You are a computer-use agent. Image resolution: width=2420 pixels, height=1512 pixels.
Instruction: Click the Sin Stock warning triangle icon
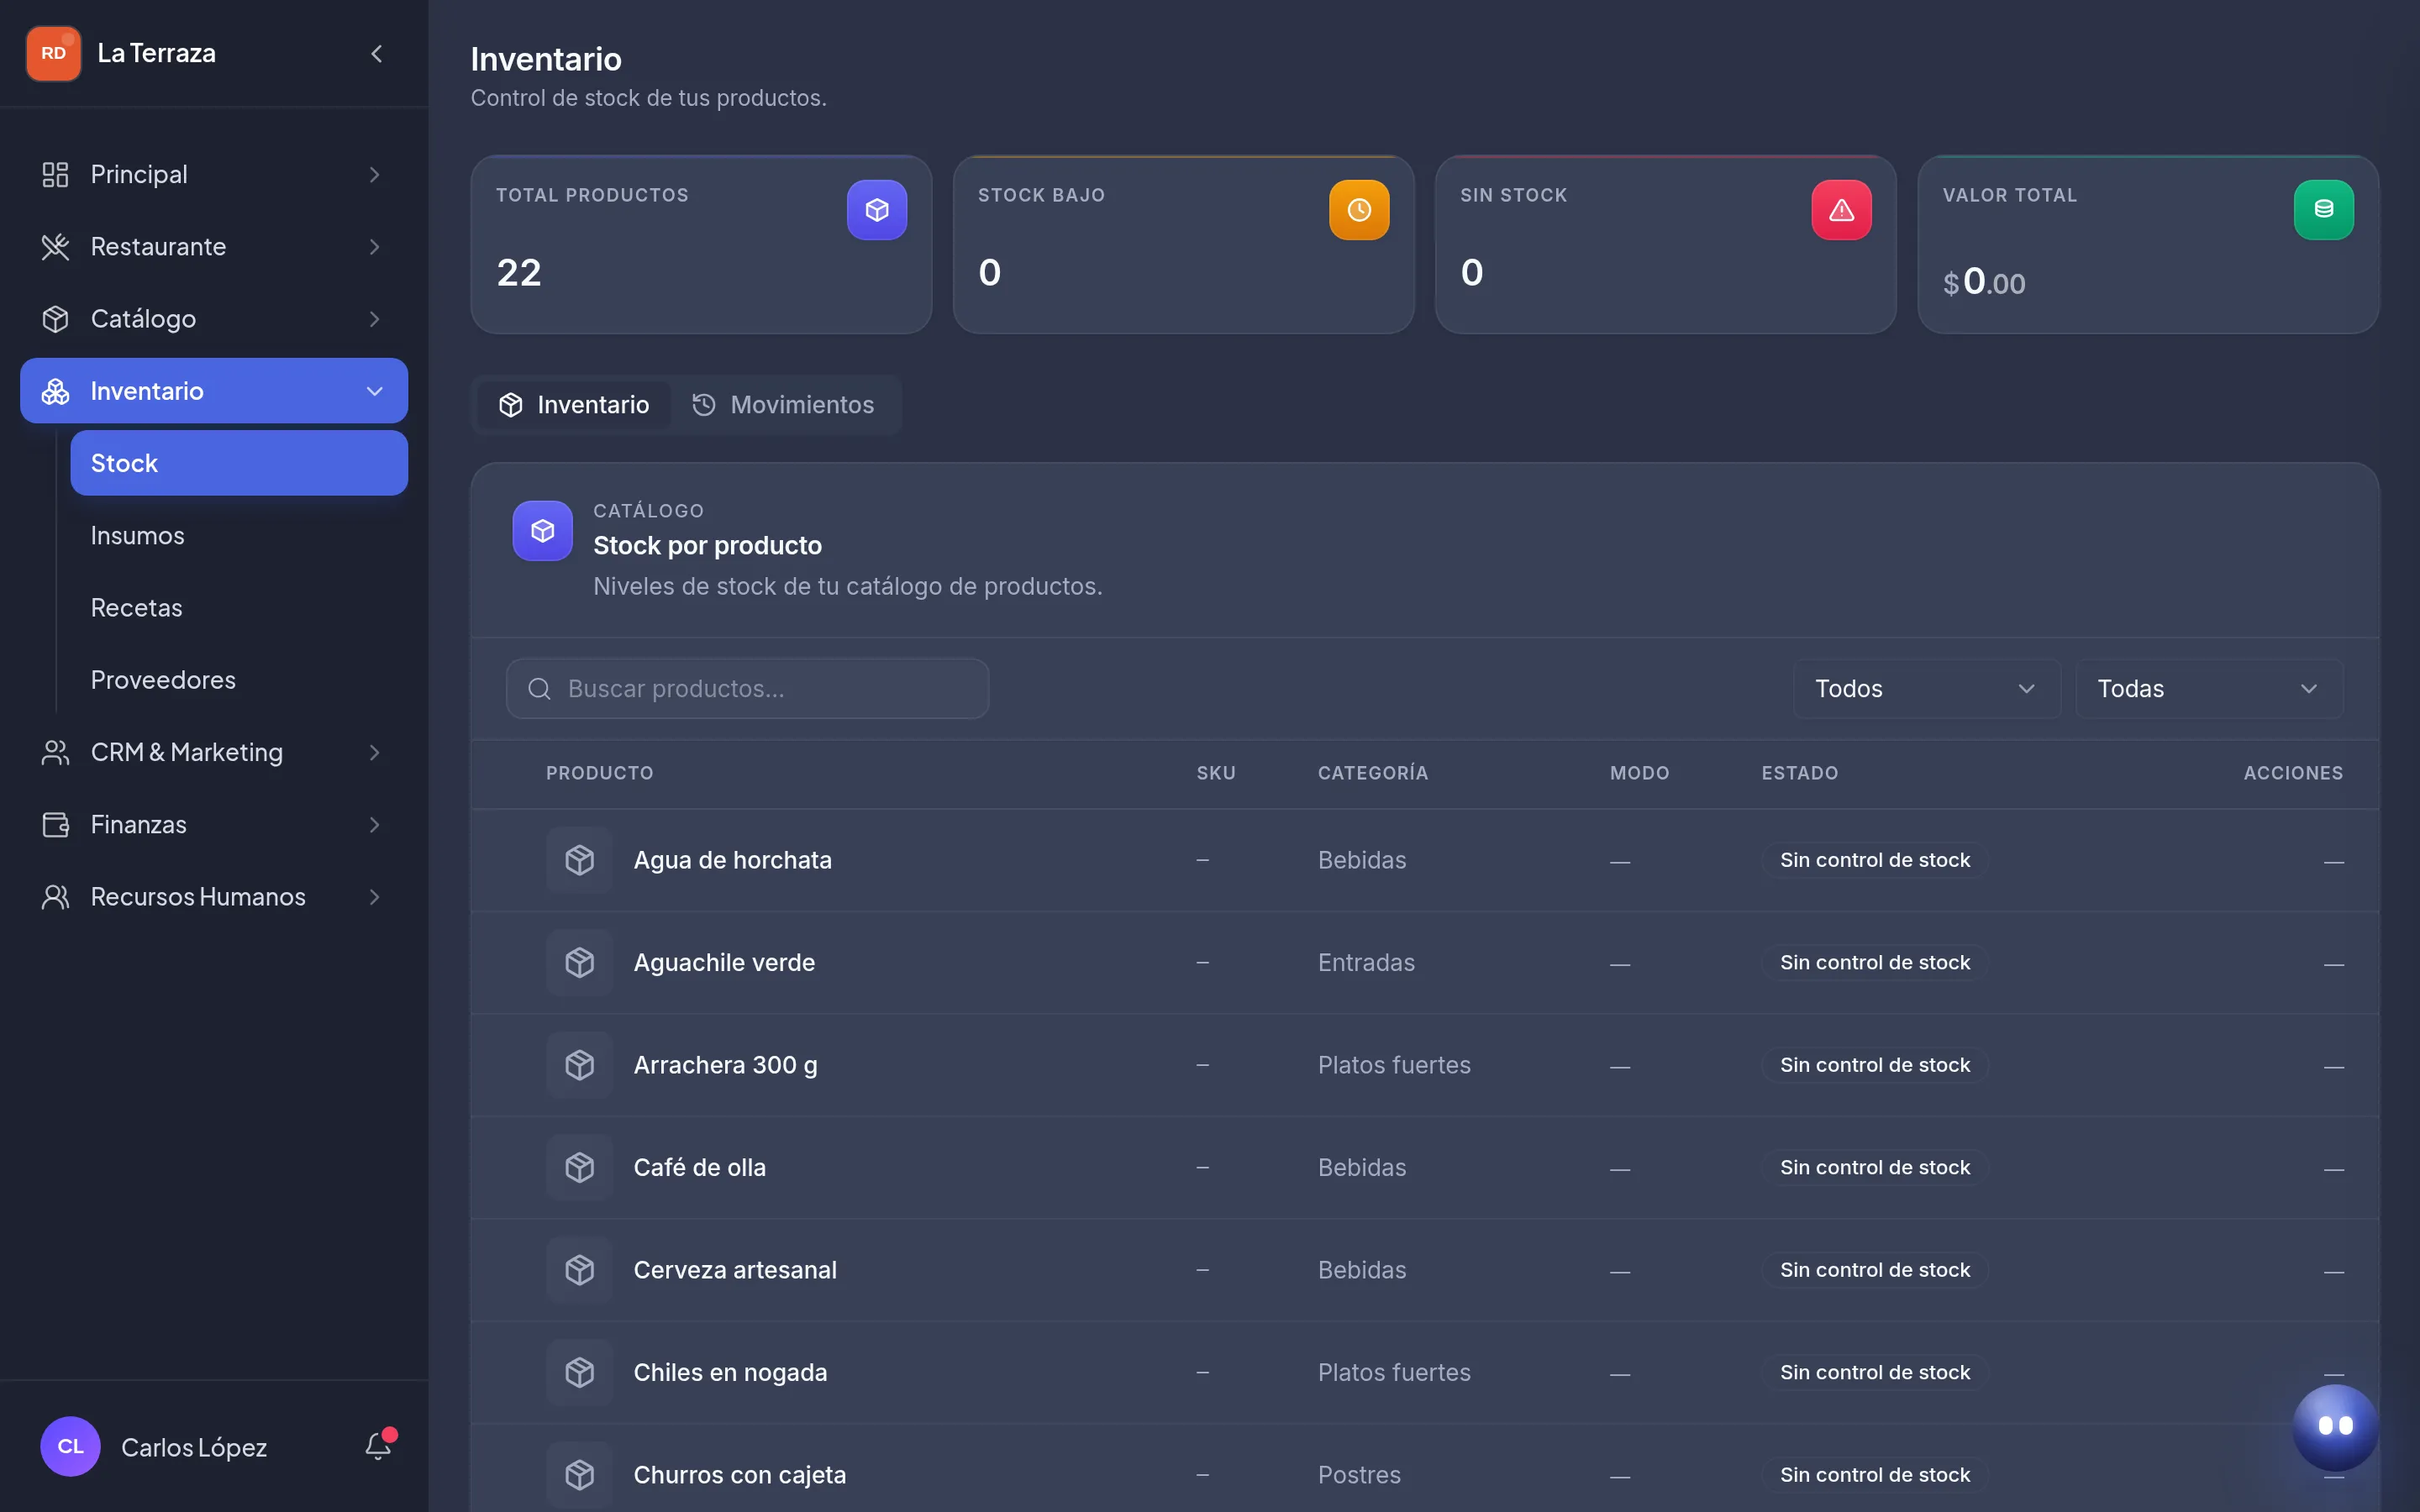pos(1841,210)
